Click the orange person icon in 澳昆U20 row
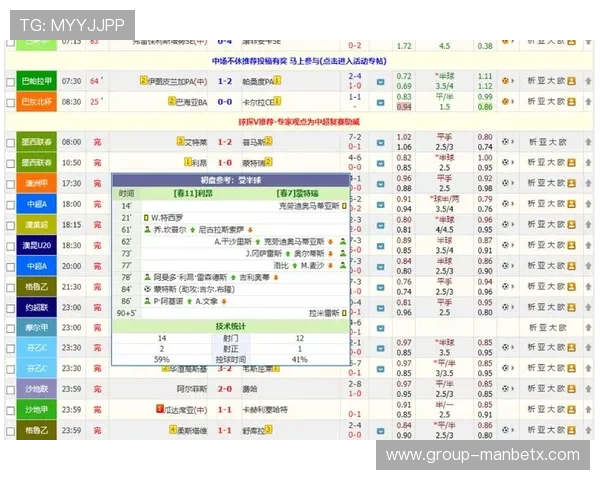The width and height of the screenshot is (600, 480). (x=571, y=245)
